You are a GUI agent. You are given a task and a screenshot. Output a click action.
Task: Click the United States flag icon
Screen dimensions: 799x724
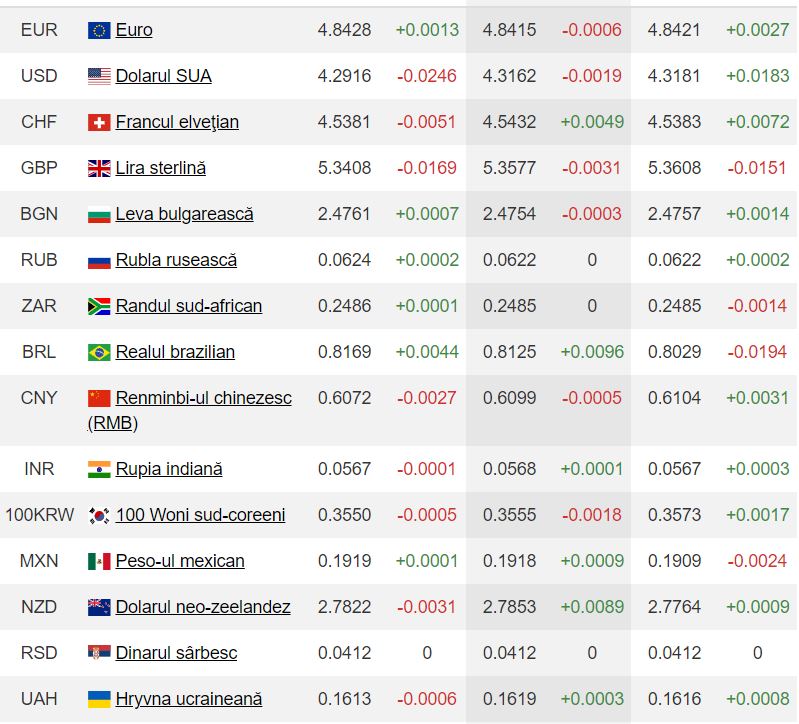click(99, 76)
